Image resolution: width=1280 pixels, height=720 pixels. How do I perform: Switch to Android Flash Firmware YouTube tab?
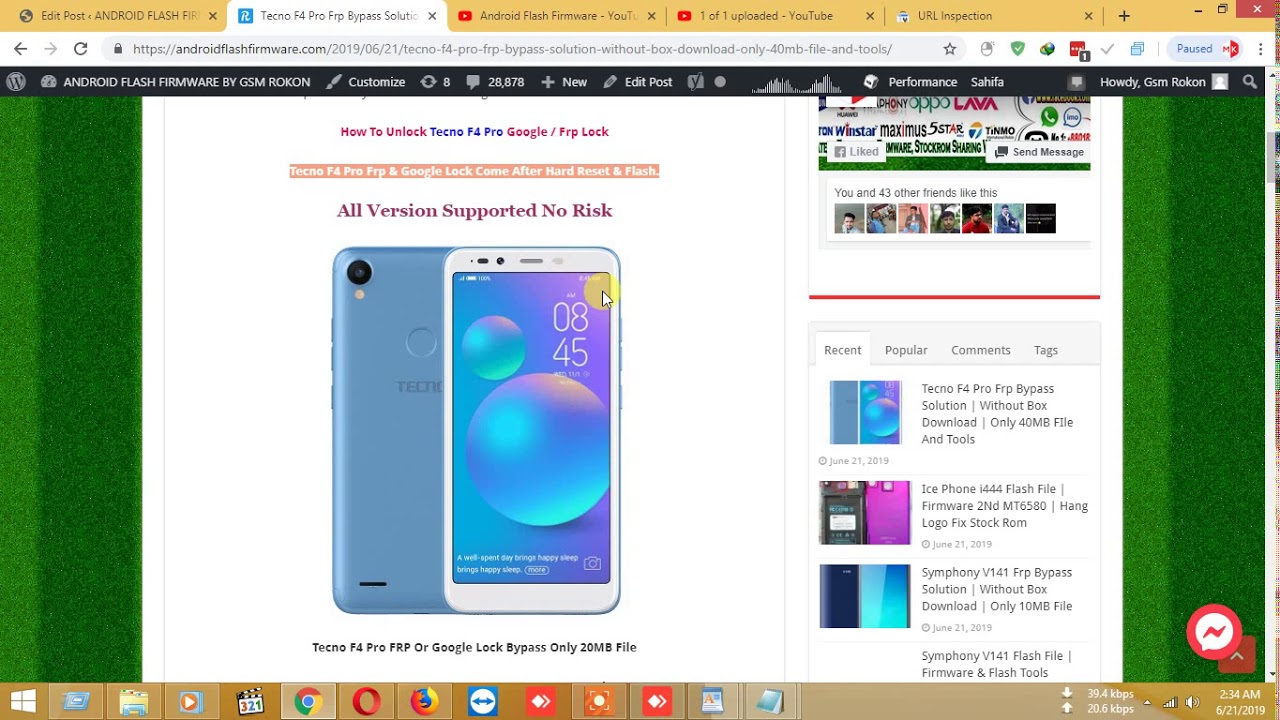[556, 16]
